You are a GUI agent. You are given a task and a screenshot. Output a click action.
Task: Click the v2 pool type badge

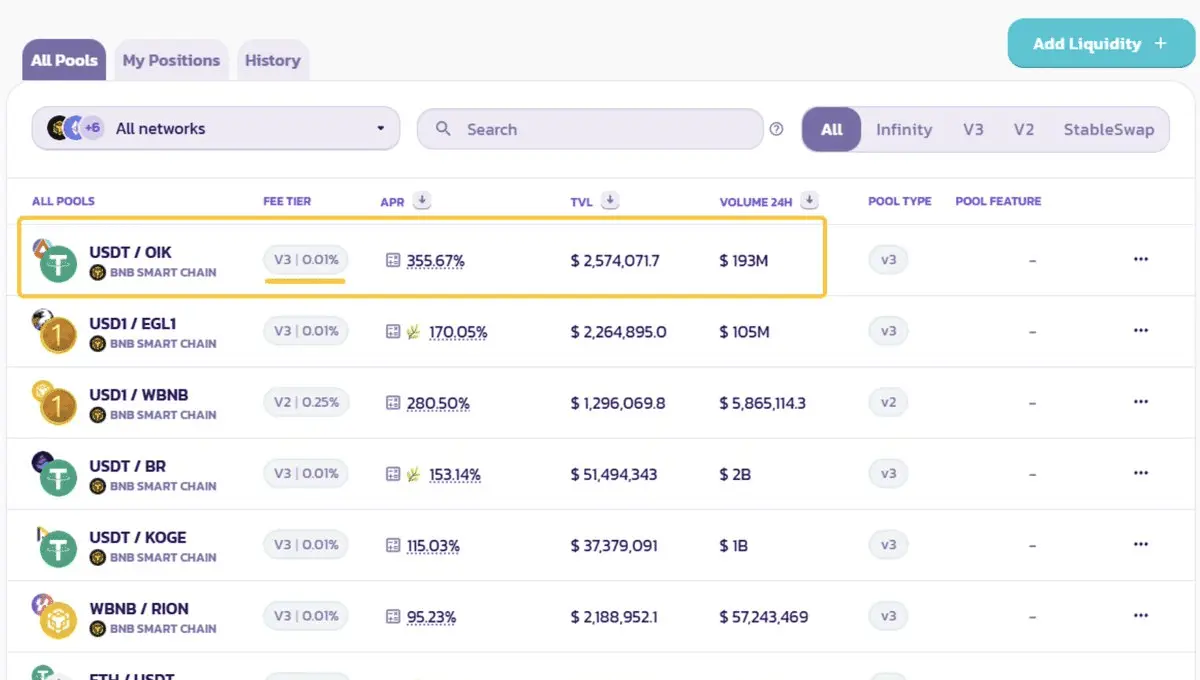pyautogui.click(x=888, y=402)
